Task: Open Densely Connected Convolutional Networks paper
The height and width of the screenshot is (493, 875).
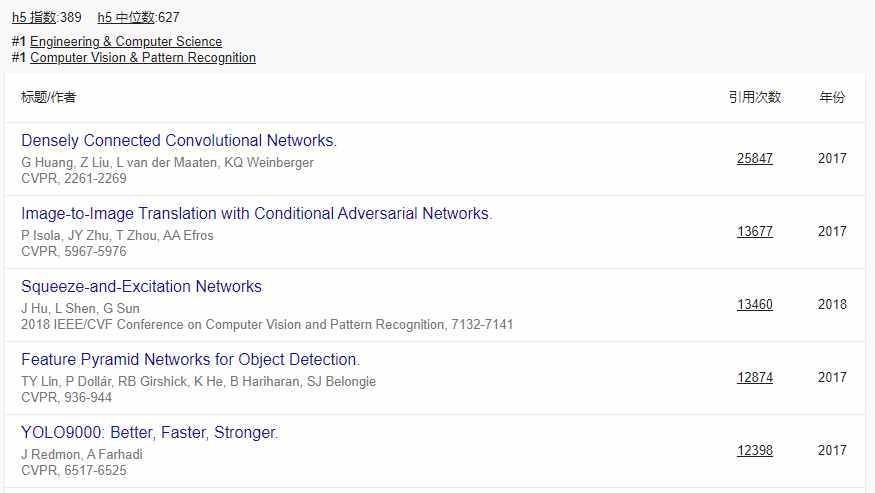Action: pos(179,140)
